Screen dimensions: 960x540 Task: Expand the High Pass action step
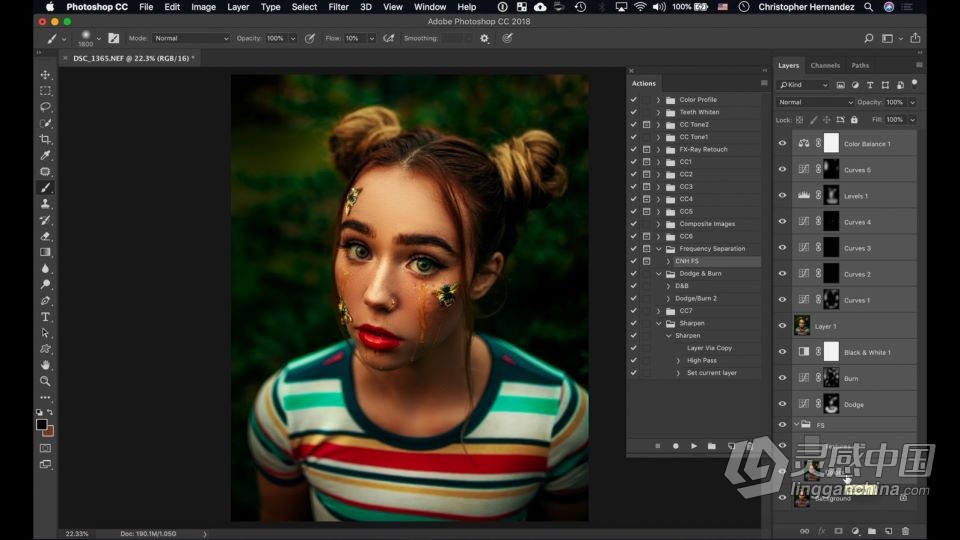678,361
